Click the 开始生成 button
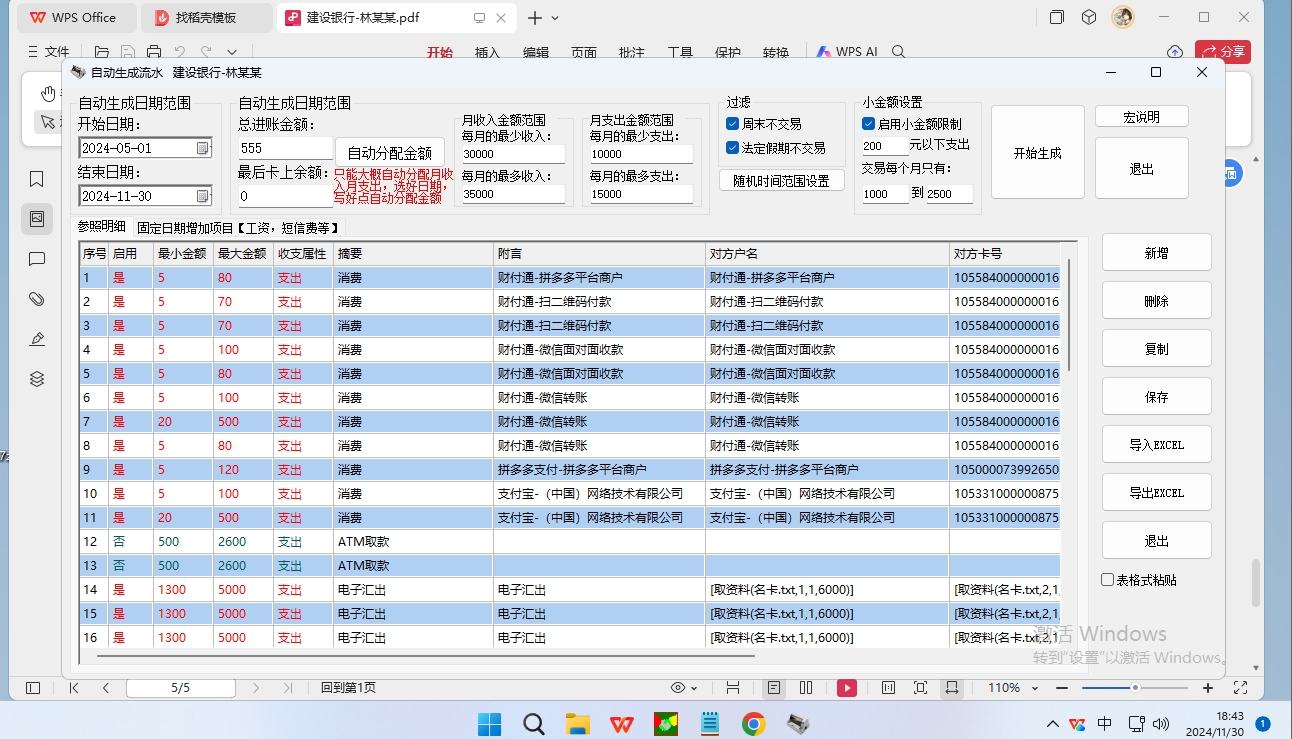The width and height of the screenshot is (1292, 739). click(x=1037, y=153)
